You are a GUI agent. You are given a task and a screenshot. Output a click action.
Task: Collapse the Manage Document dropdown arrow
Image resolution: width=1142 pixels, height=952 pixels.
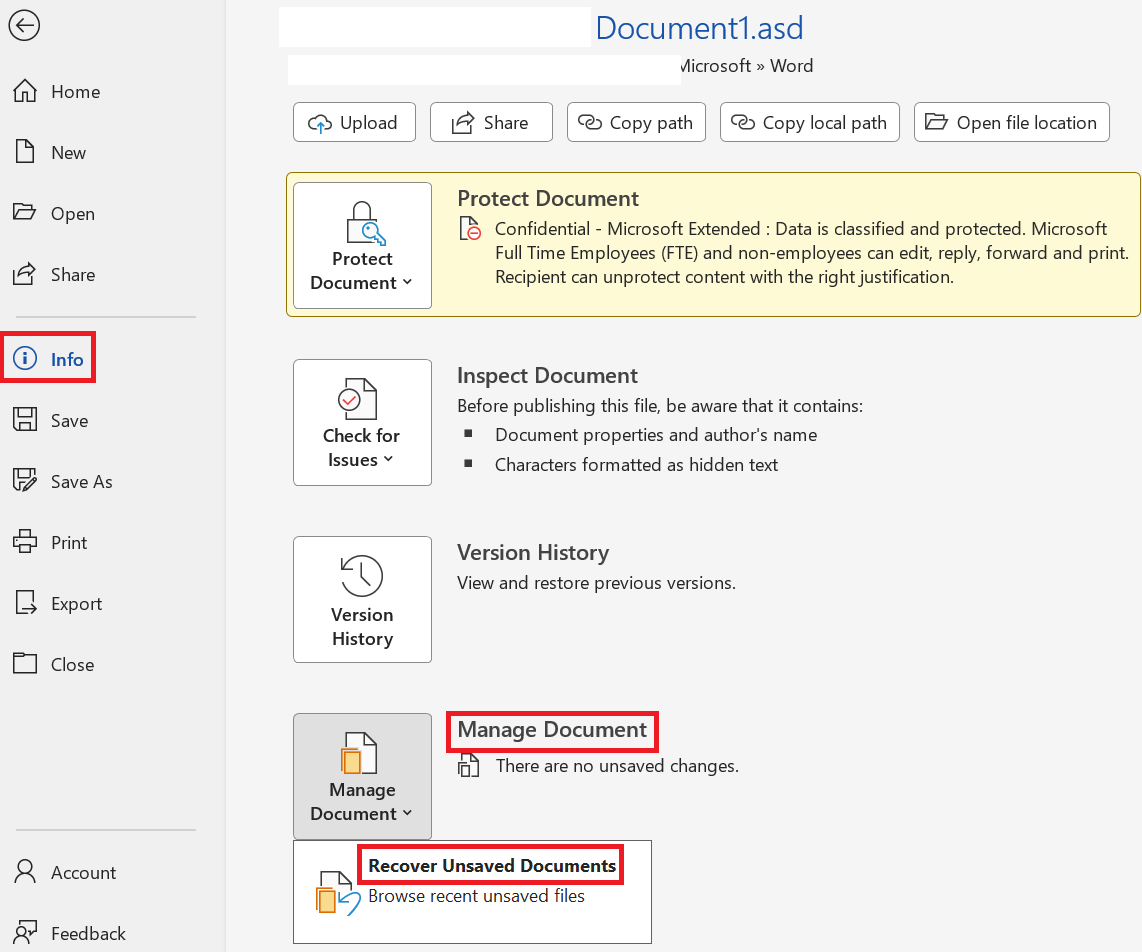click(407, 813)
